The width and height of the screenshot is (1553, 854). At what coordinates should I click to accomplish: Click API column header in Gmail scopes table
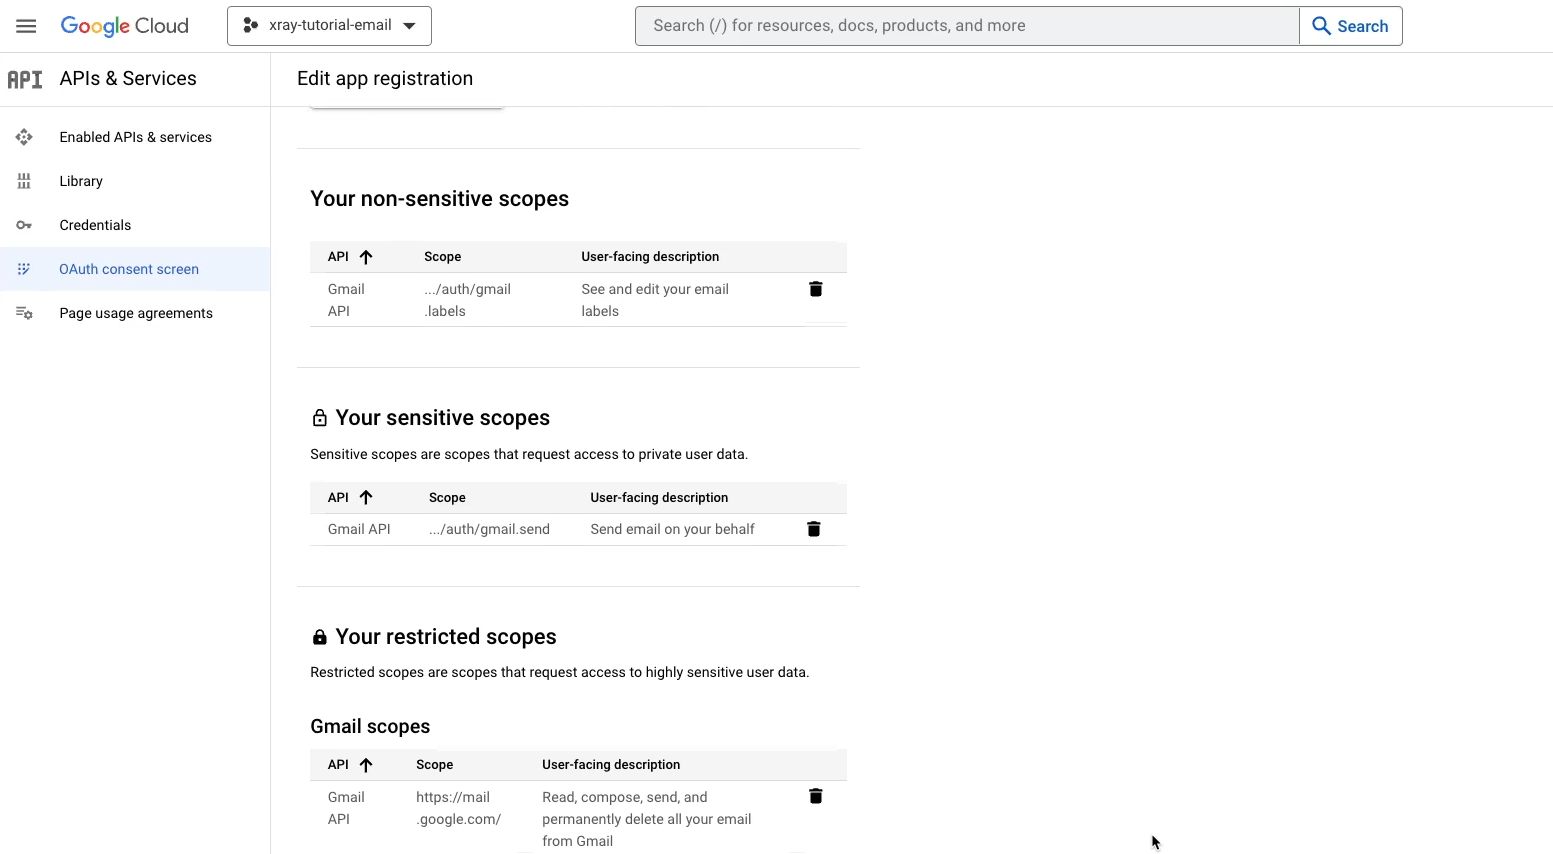pos(338,765)
